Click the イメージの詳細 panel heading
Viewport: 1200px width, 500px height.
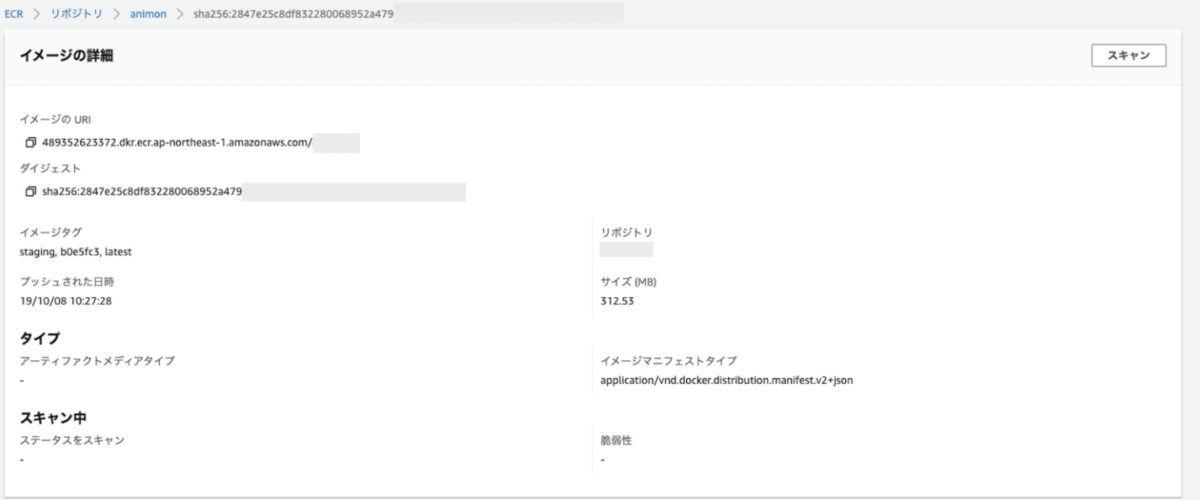click(66, 56)
